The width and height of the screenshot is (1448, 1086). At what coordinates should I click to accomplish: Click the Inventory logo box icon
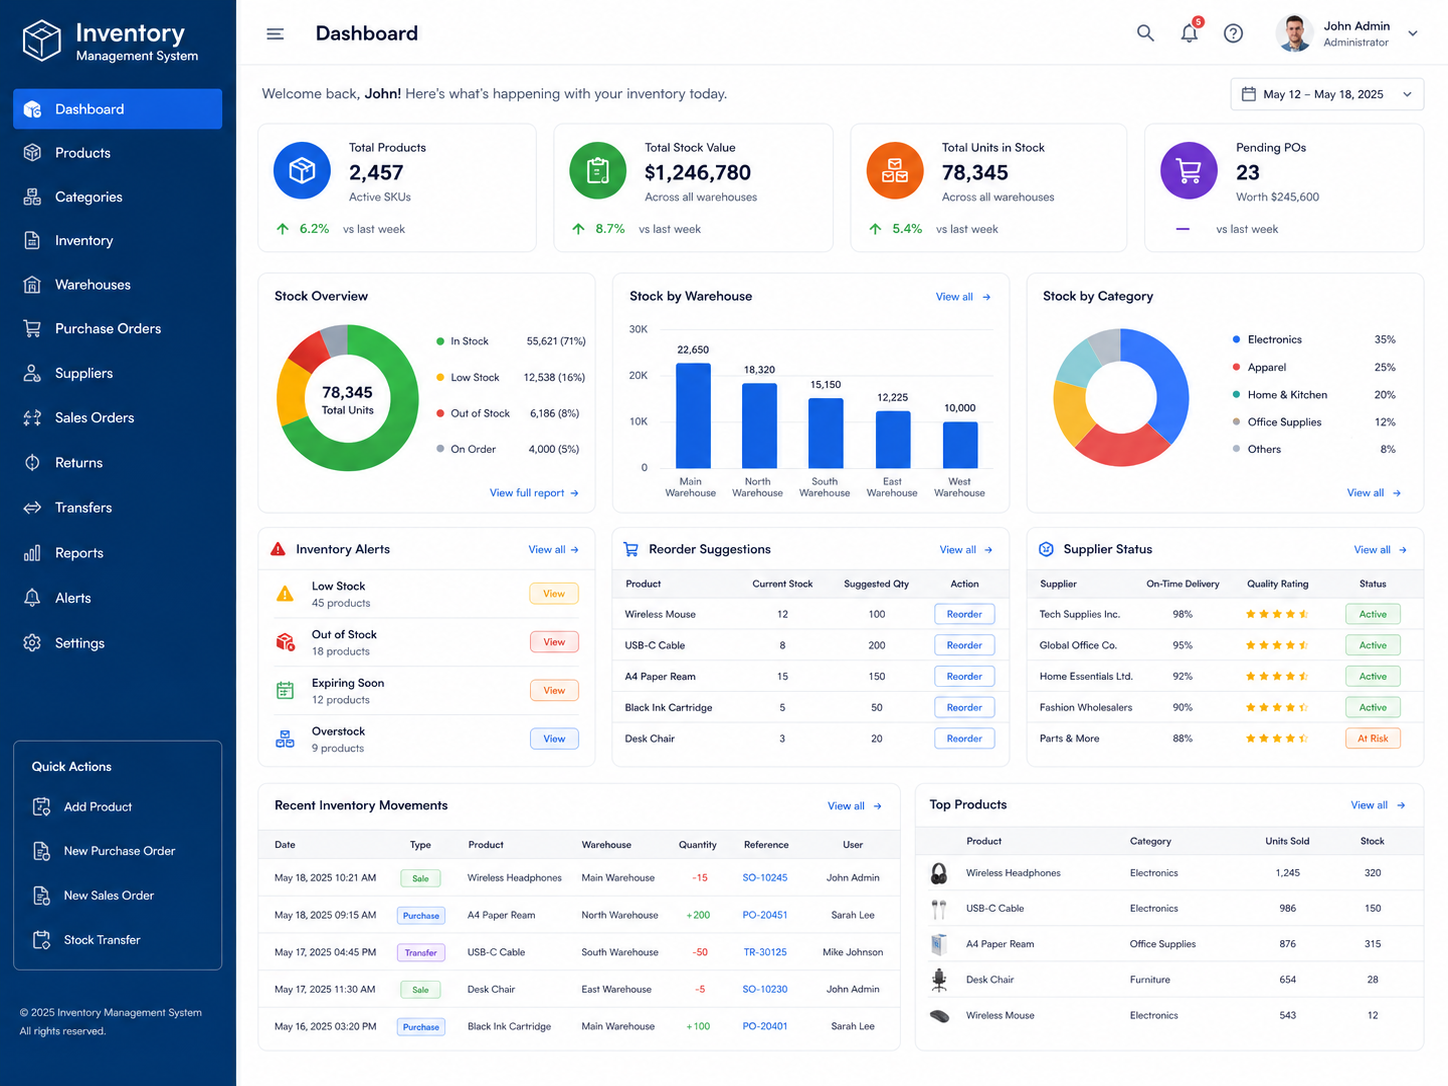pos(42,41)
